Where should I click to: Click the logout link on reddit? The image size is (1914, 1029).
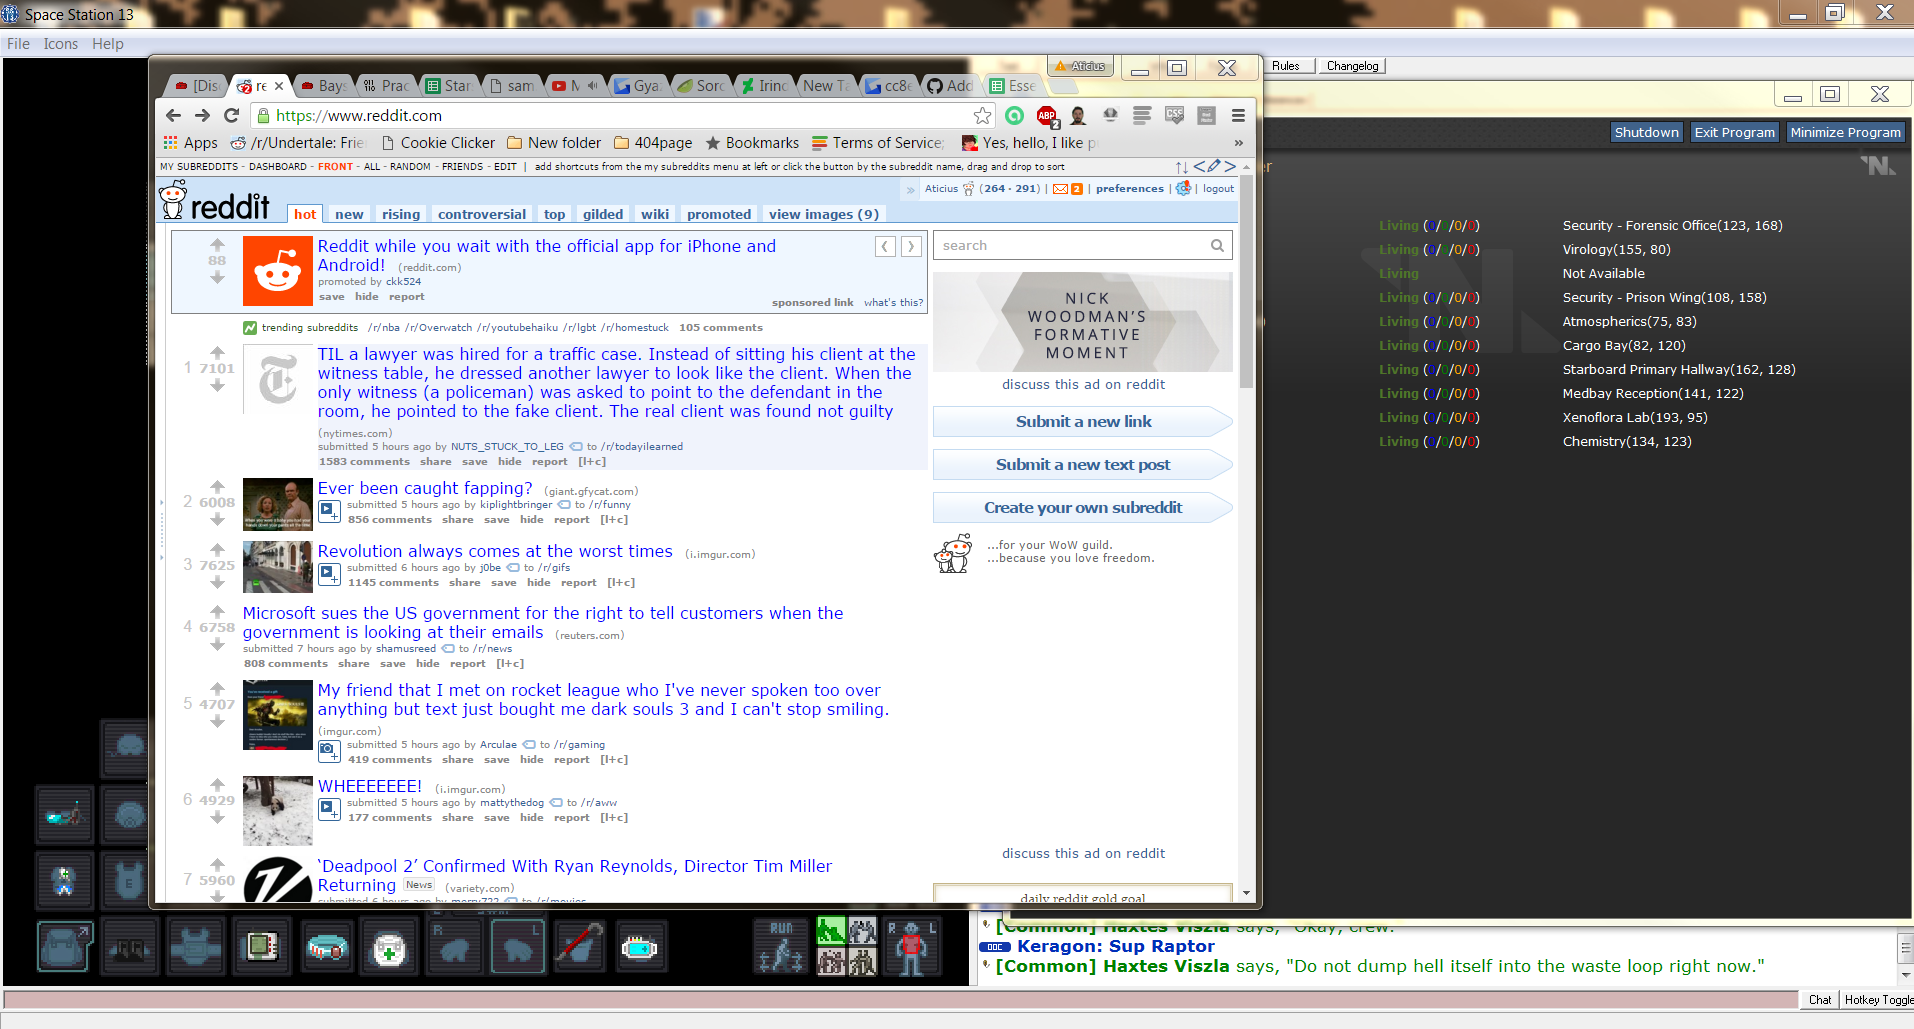click(1218, 189)
